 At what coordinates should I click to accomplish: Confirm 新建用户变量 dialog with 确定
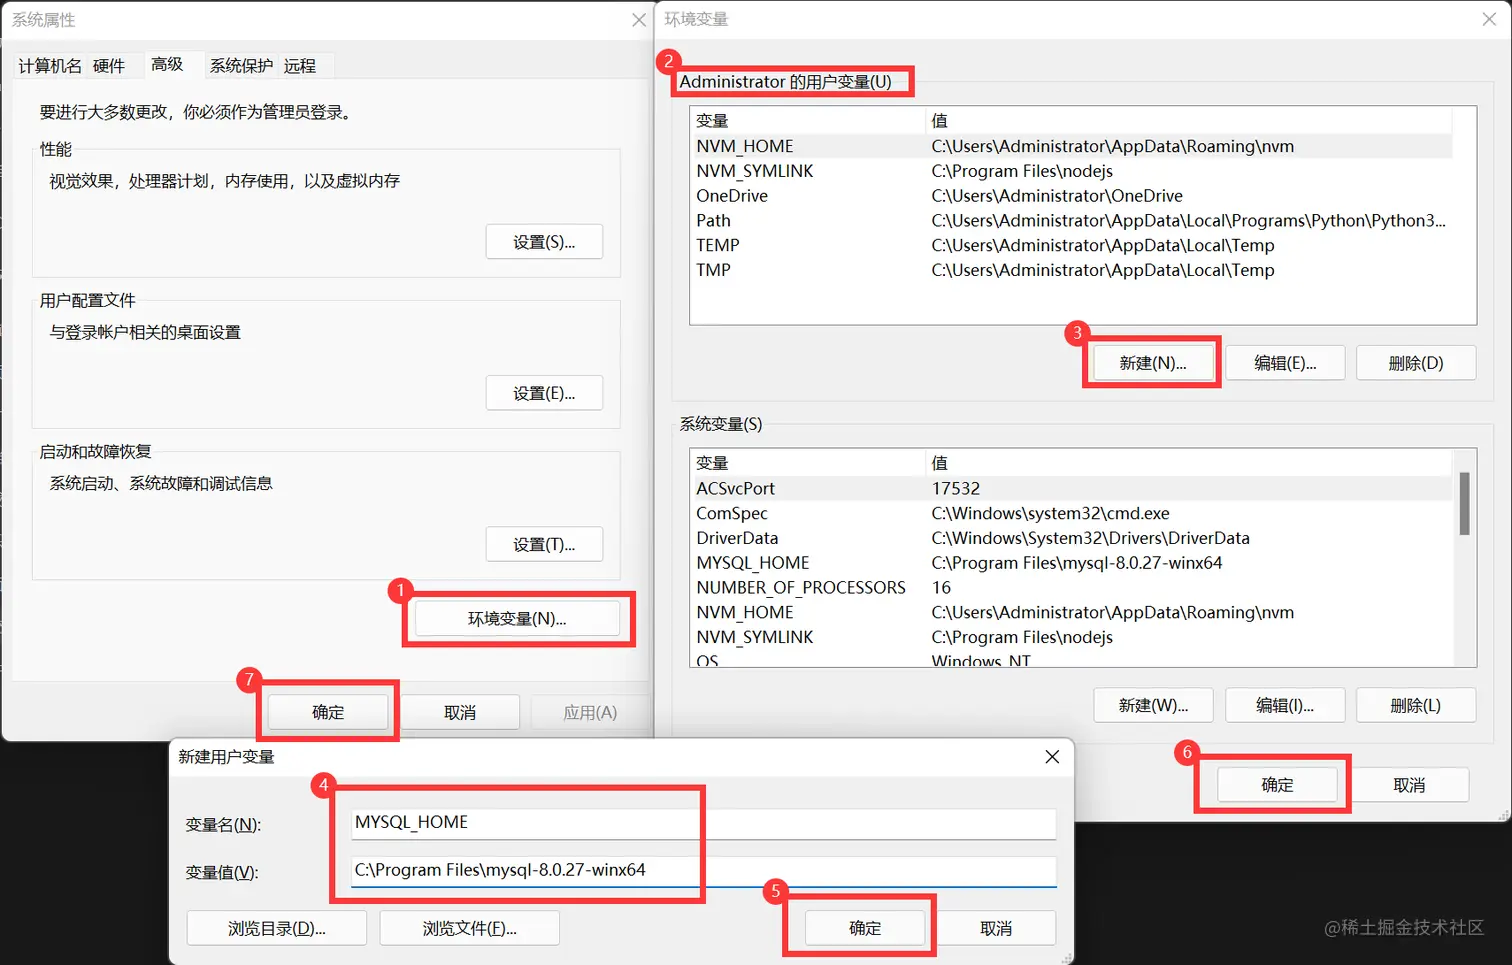(x=865, y=928)
